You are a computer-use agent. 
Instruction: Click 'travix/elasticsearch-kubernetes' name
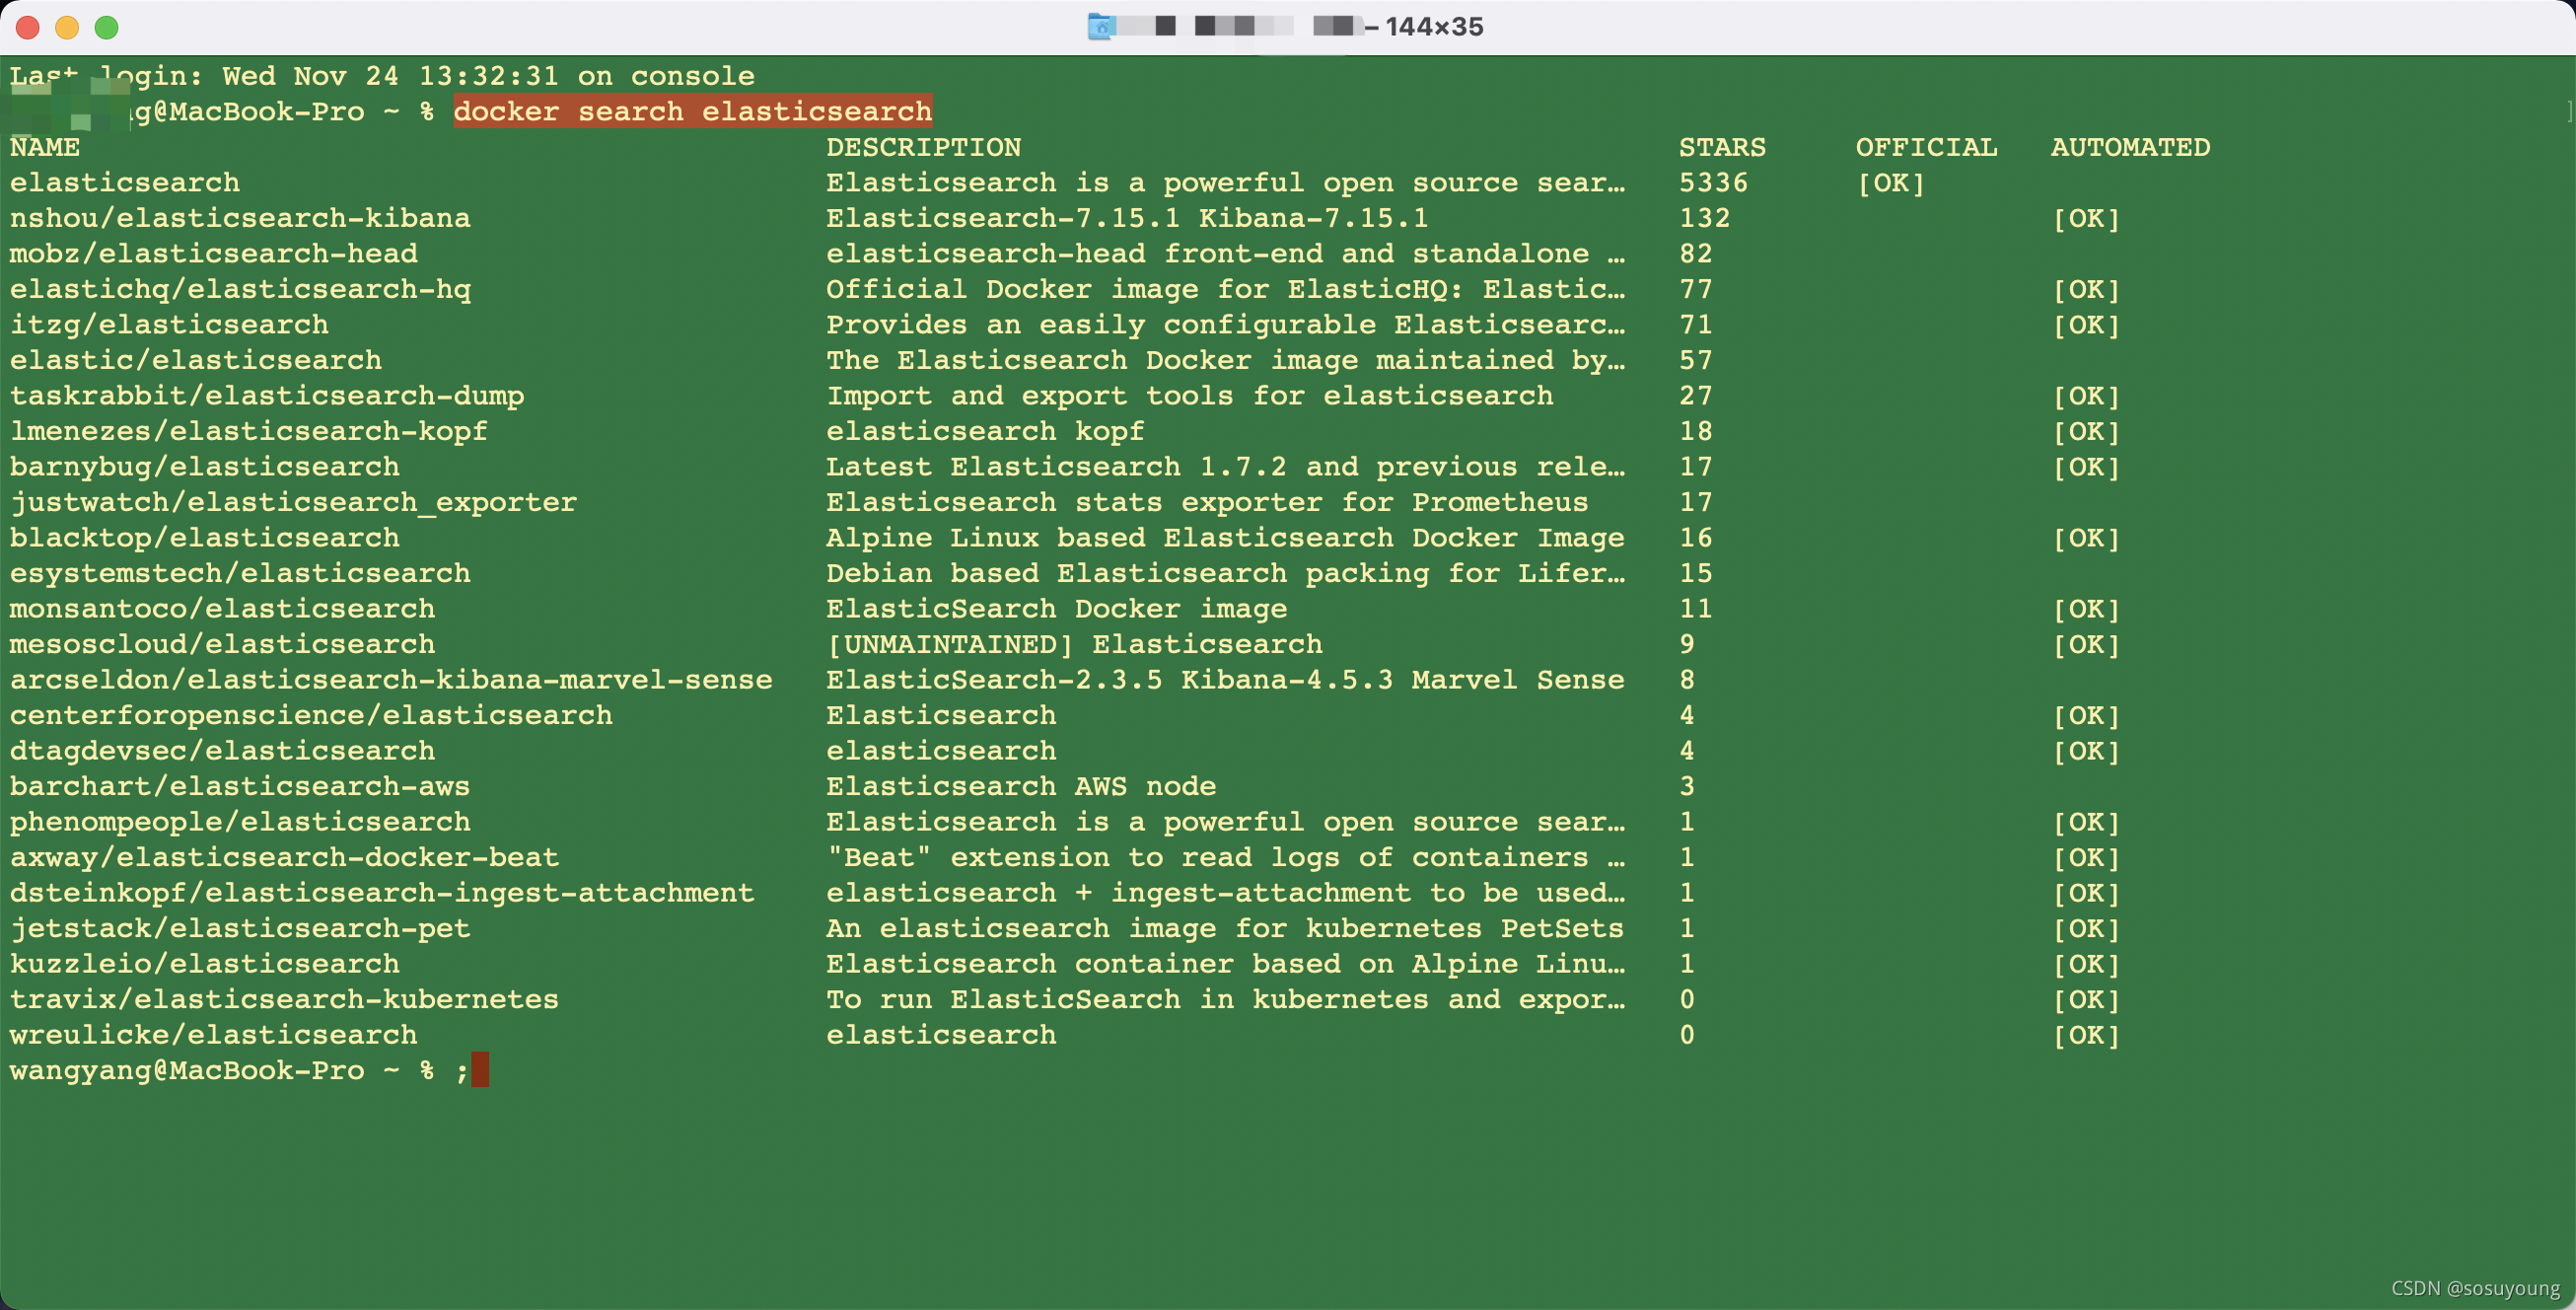(x=284, y=999)
